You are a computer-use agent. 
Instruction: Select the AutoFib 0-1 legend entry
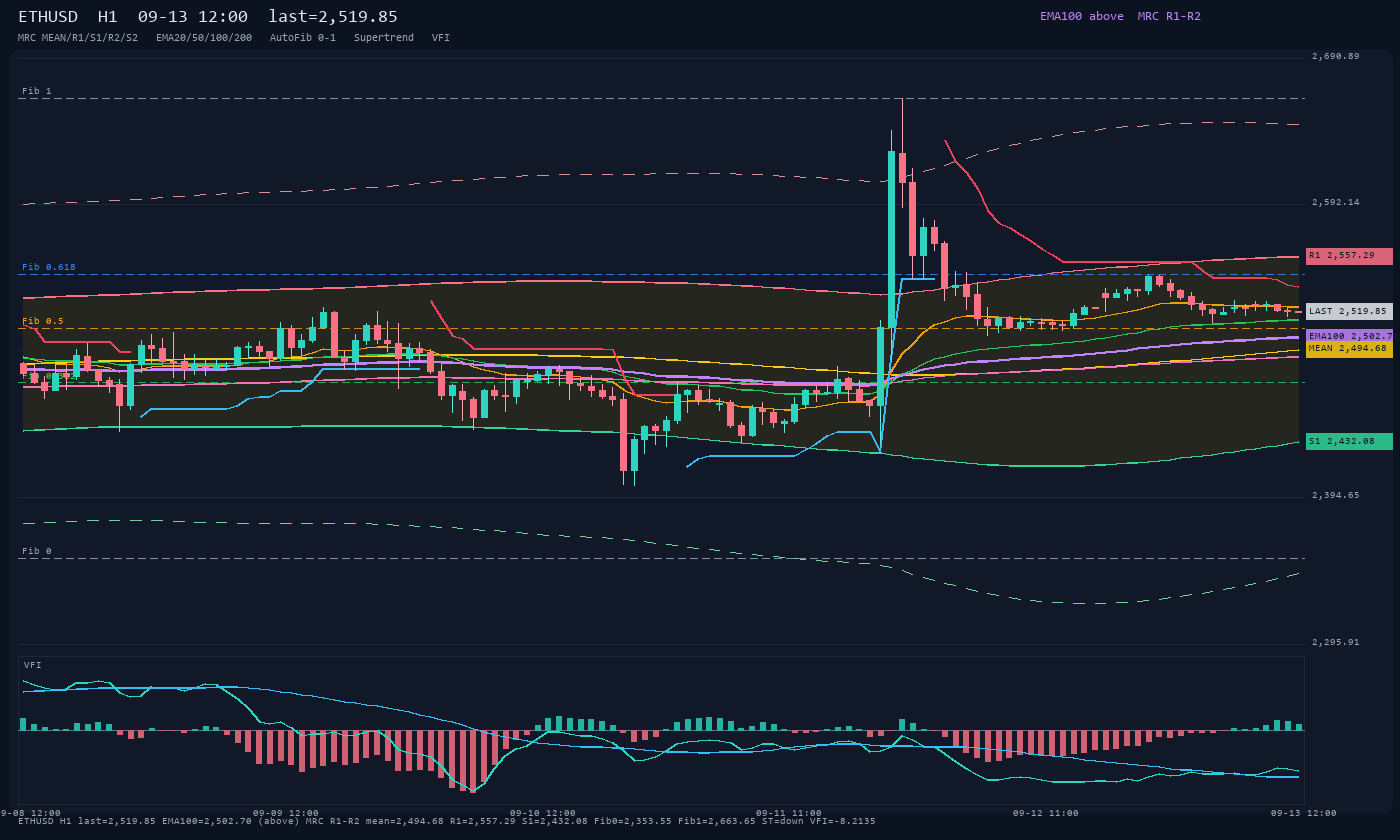pos(303,38)
